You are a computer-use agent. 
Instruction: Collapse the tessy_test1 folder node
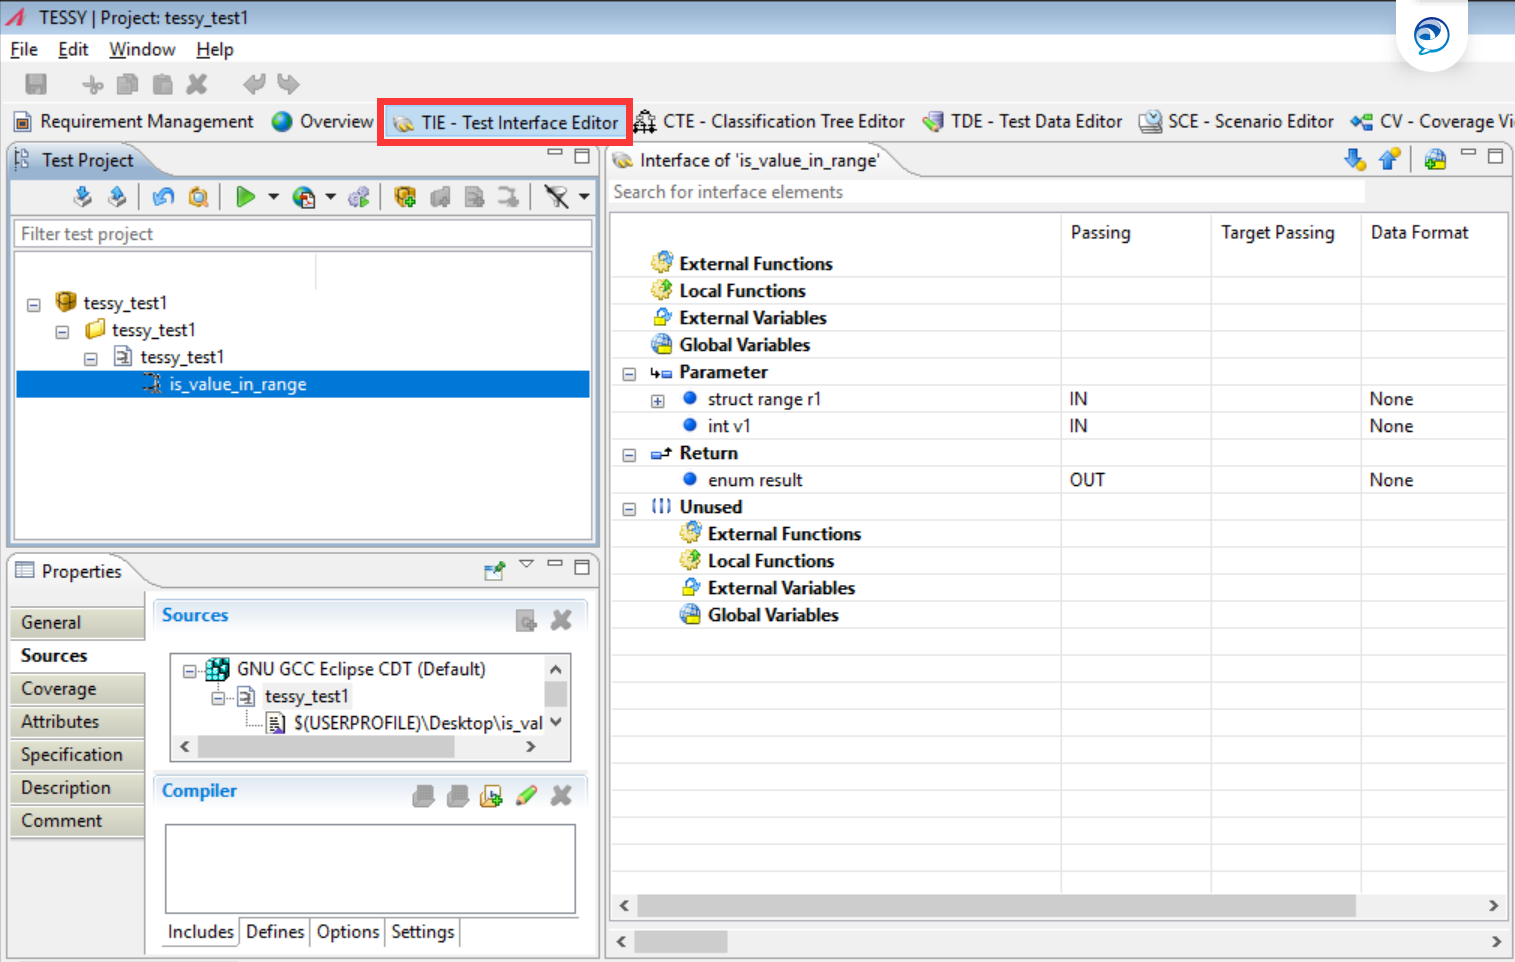tap(62, 331)
